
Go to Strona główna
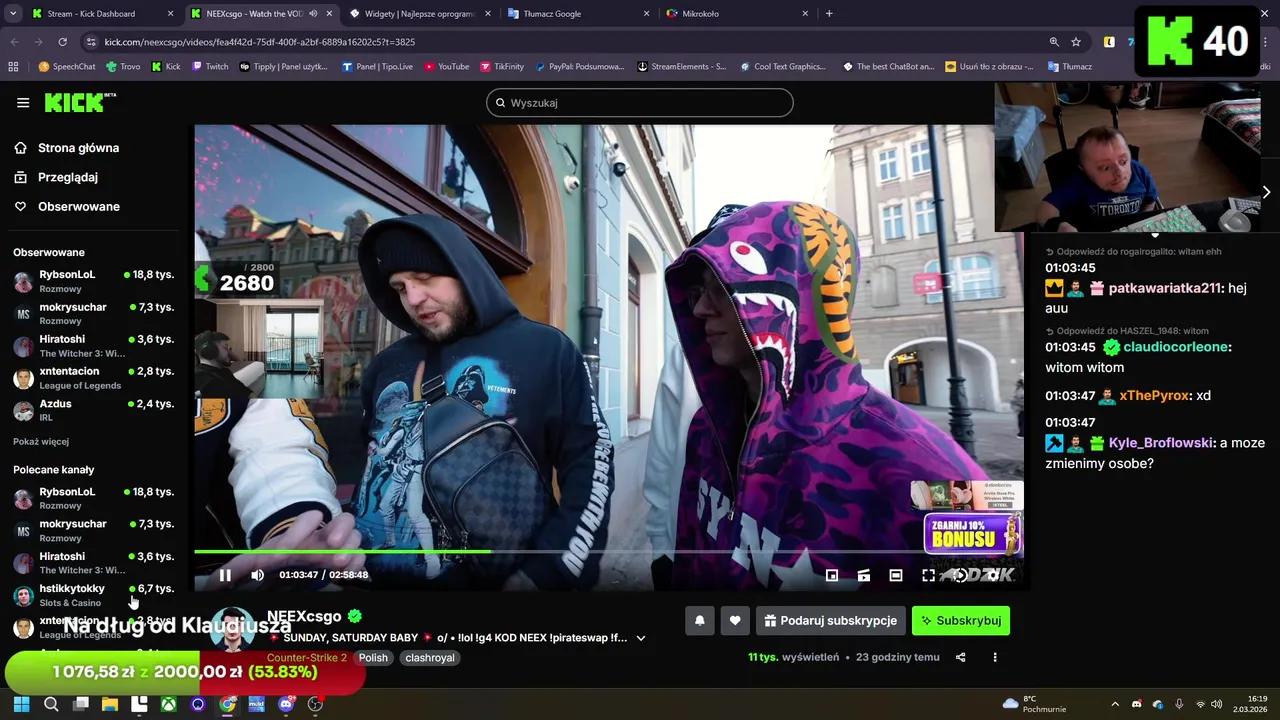pos(67,148)
